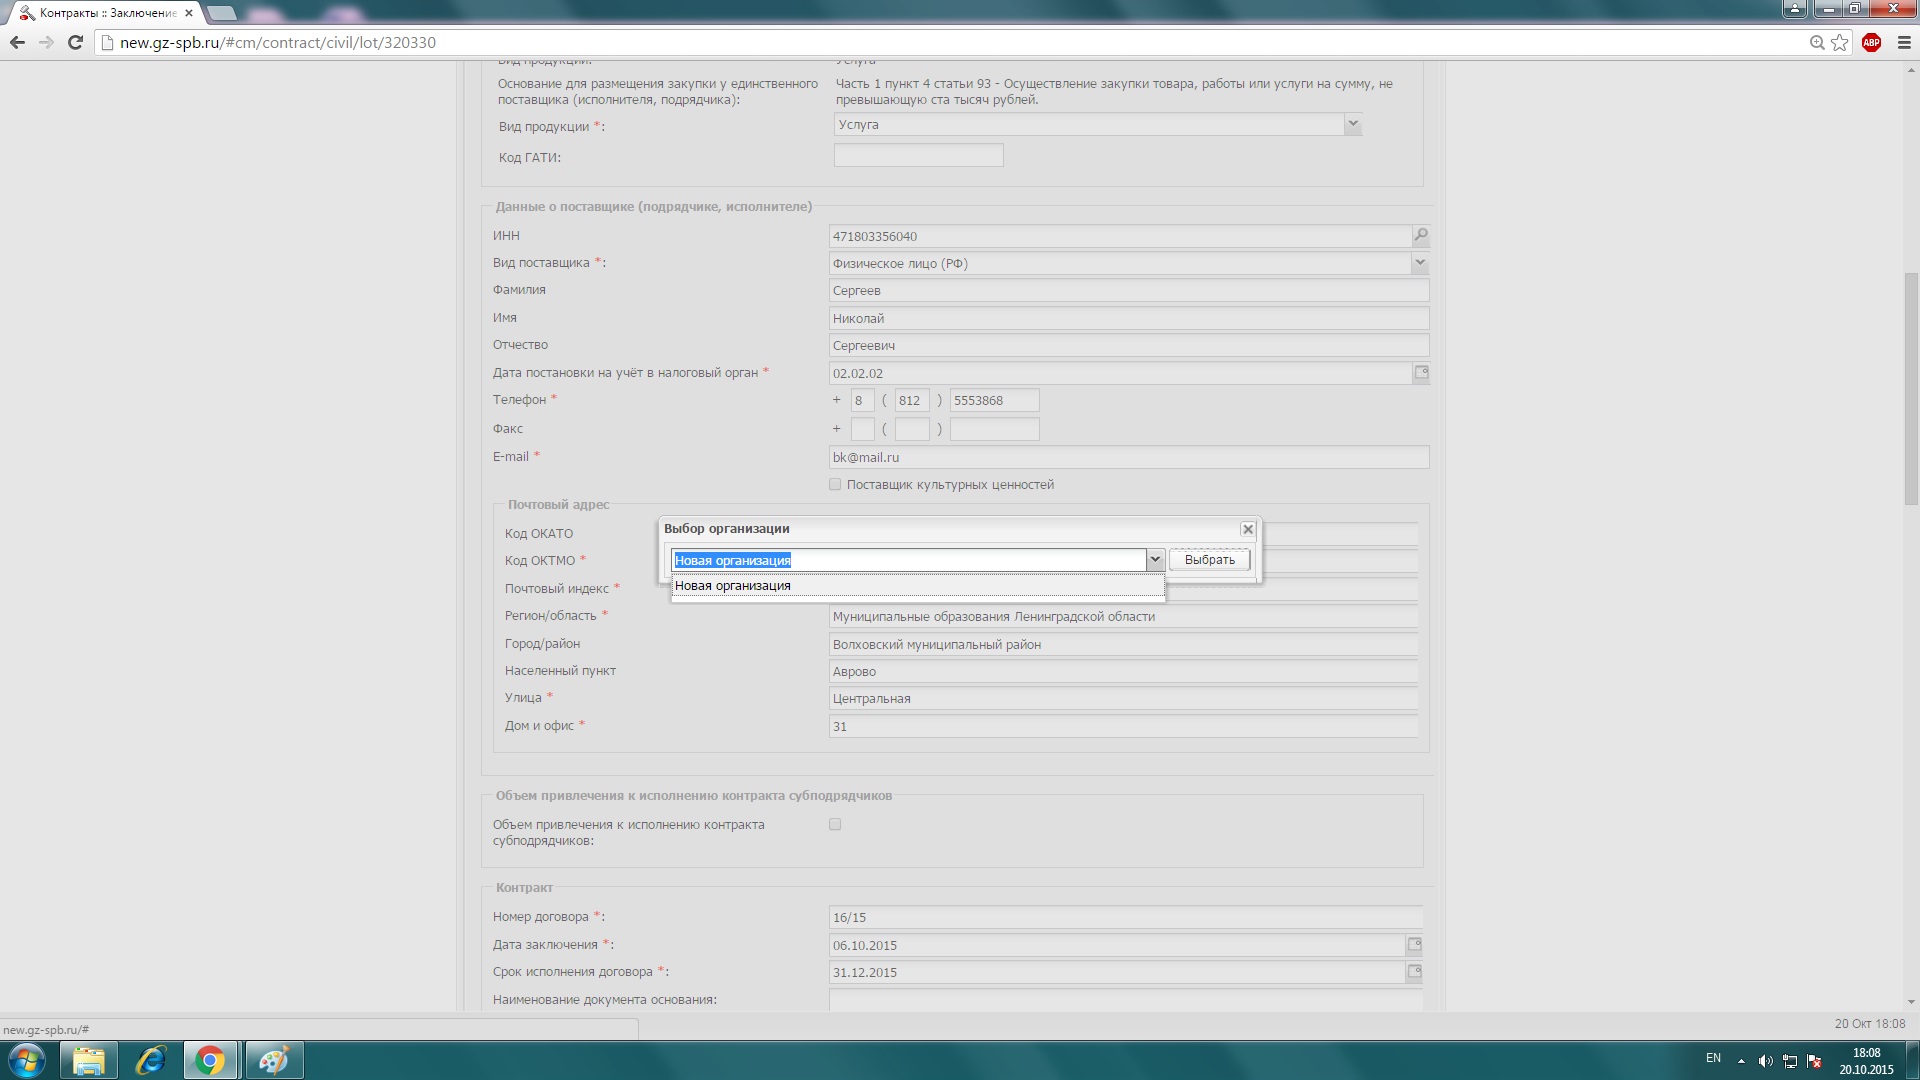Enable the subcontractors involvement volume checkbox
1920x1080 pixels.
pos(835,824)
